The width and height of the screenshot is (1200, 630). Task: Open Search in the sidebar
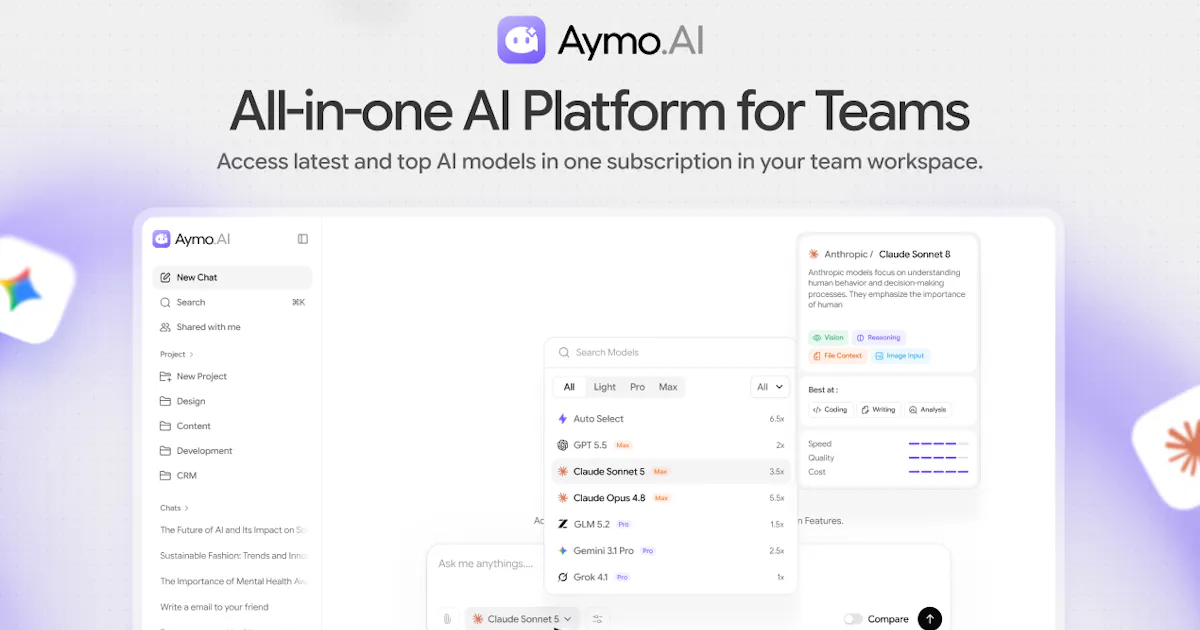[232, 302]
